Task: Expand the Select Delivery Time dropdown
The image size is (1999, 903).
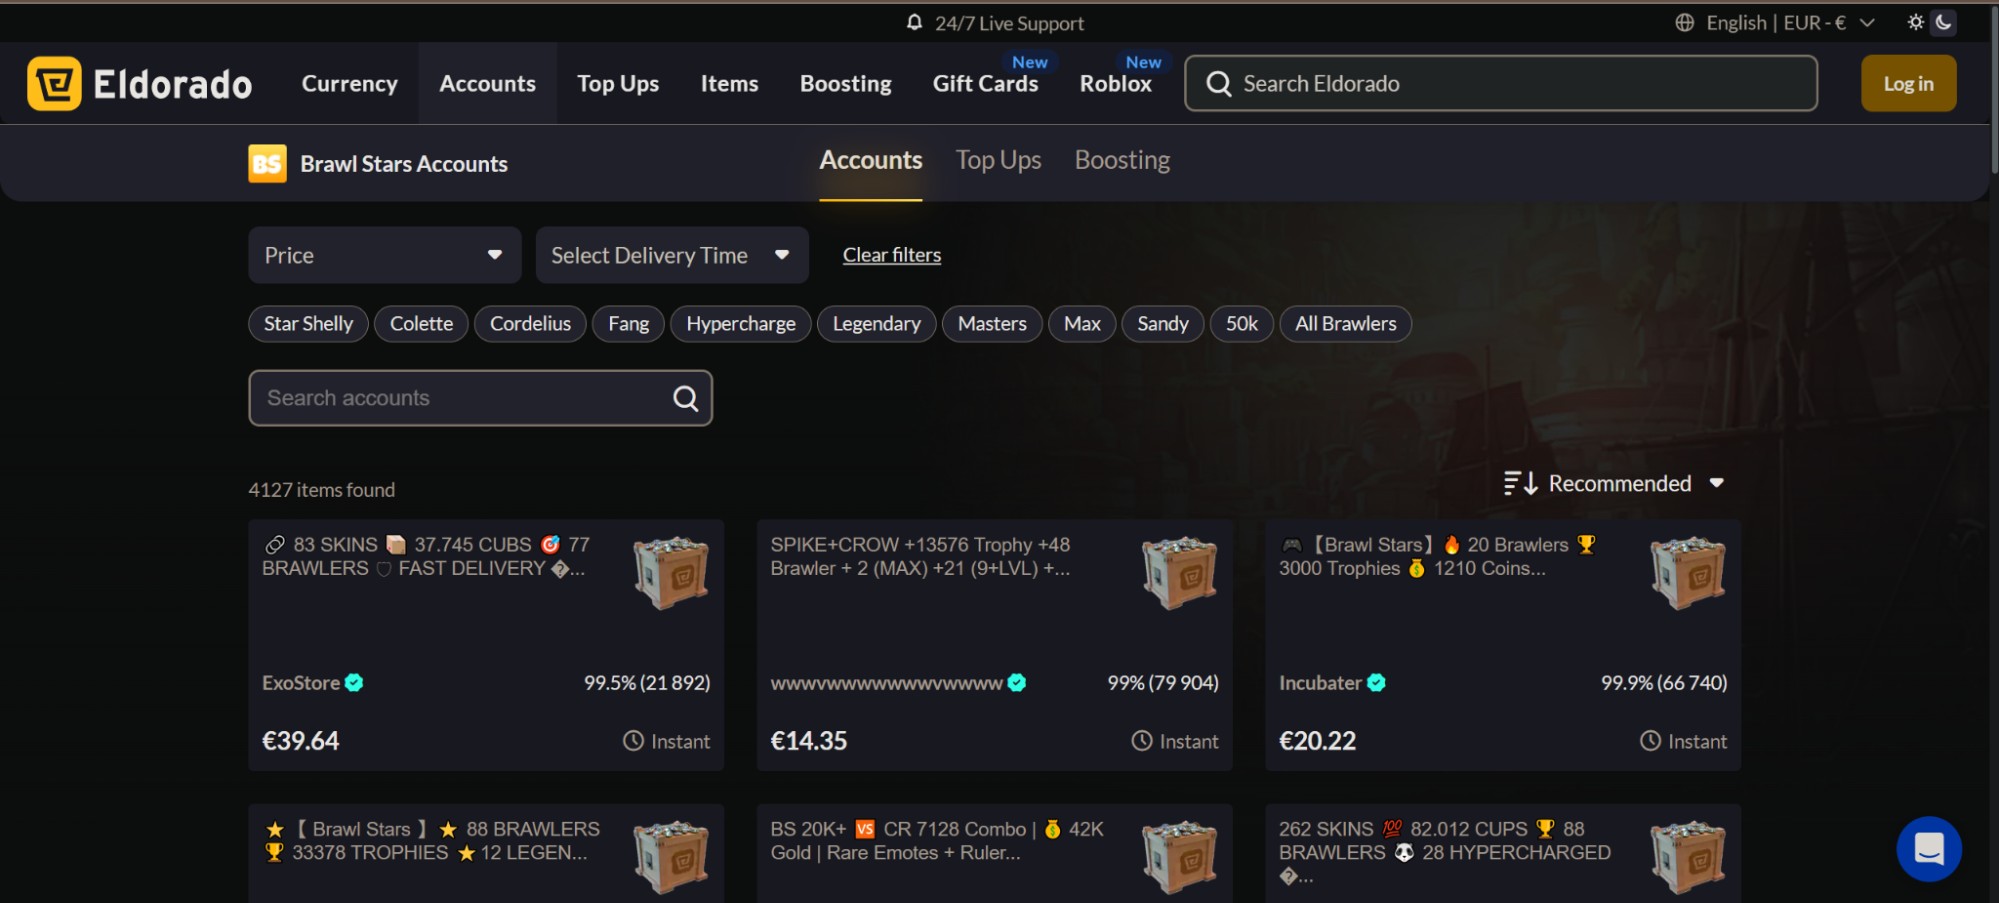Action: 671,256
